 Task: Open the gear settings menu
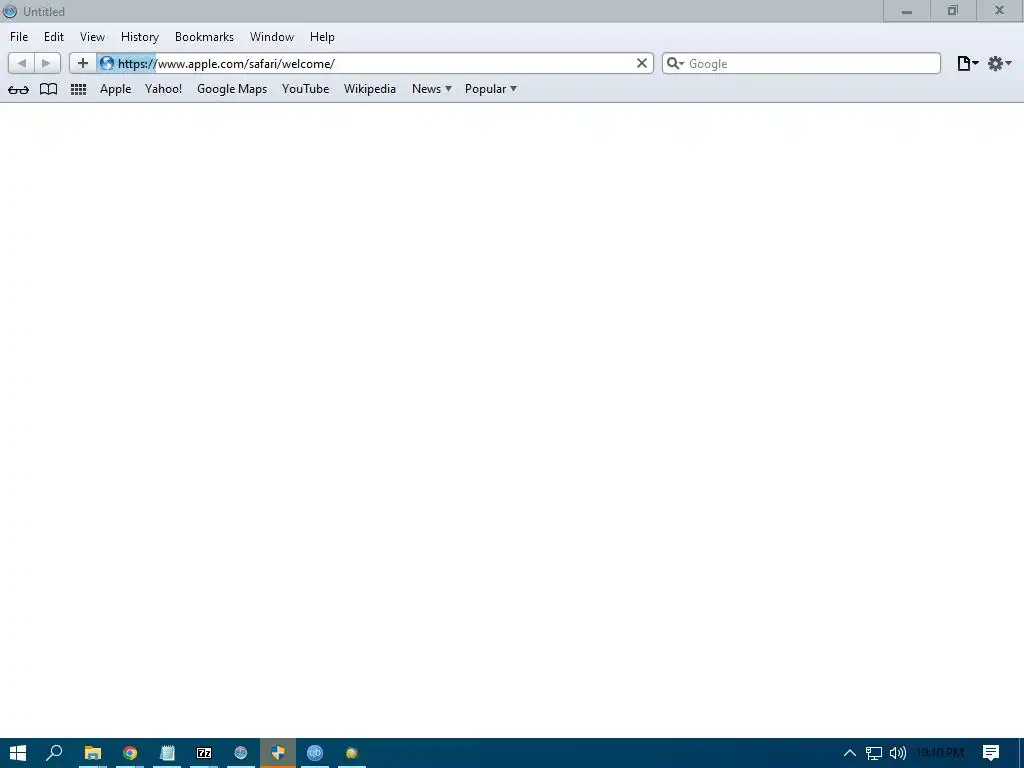pos(999,63)
